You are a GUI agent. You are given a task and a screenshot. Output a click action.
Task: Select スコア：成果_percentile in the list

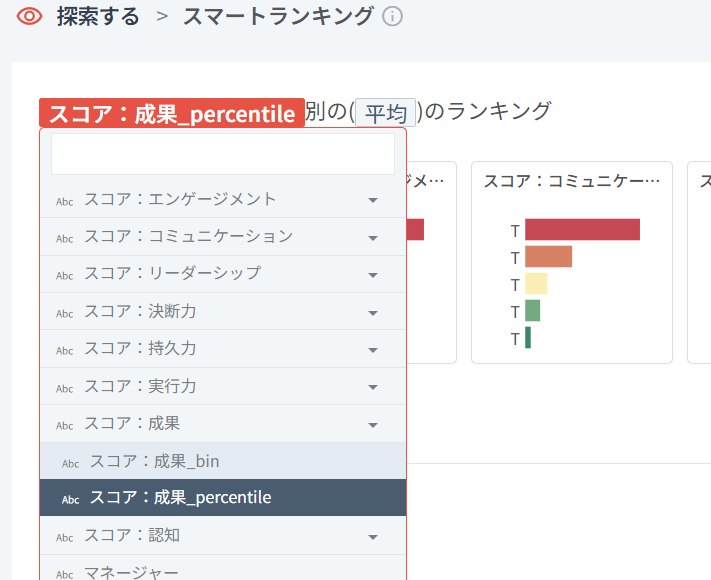(223, 497)
